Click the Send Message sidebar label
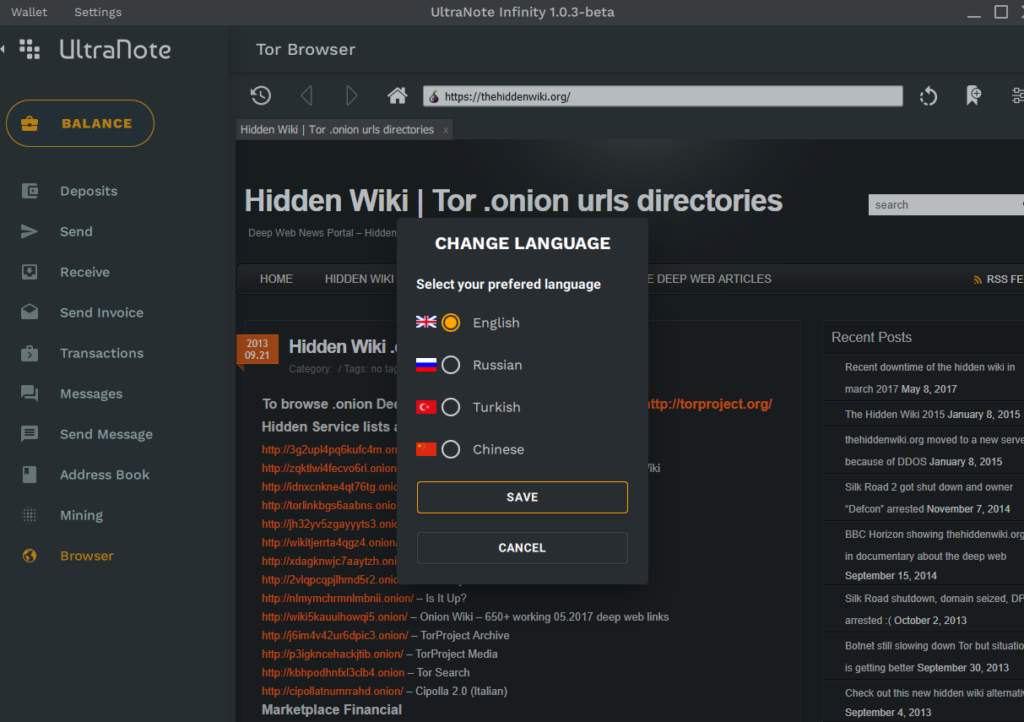The width and height of the screenshot is (1024, 722). (106, 434)
